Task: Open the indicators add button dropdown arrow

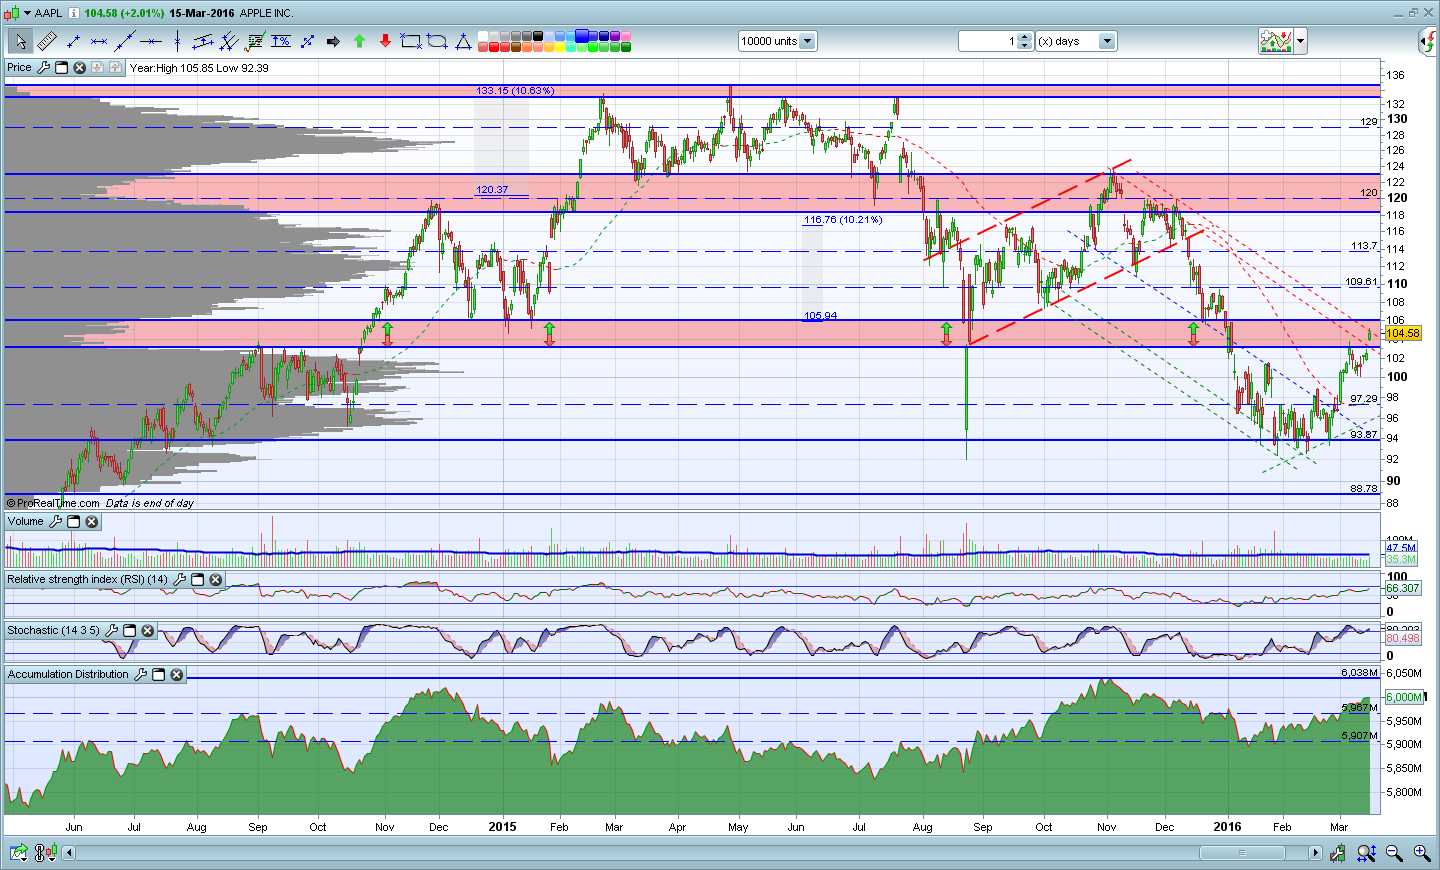Action: (x=1301, y=41)
